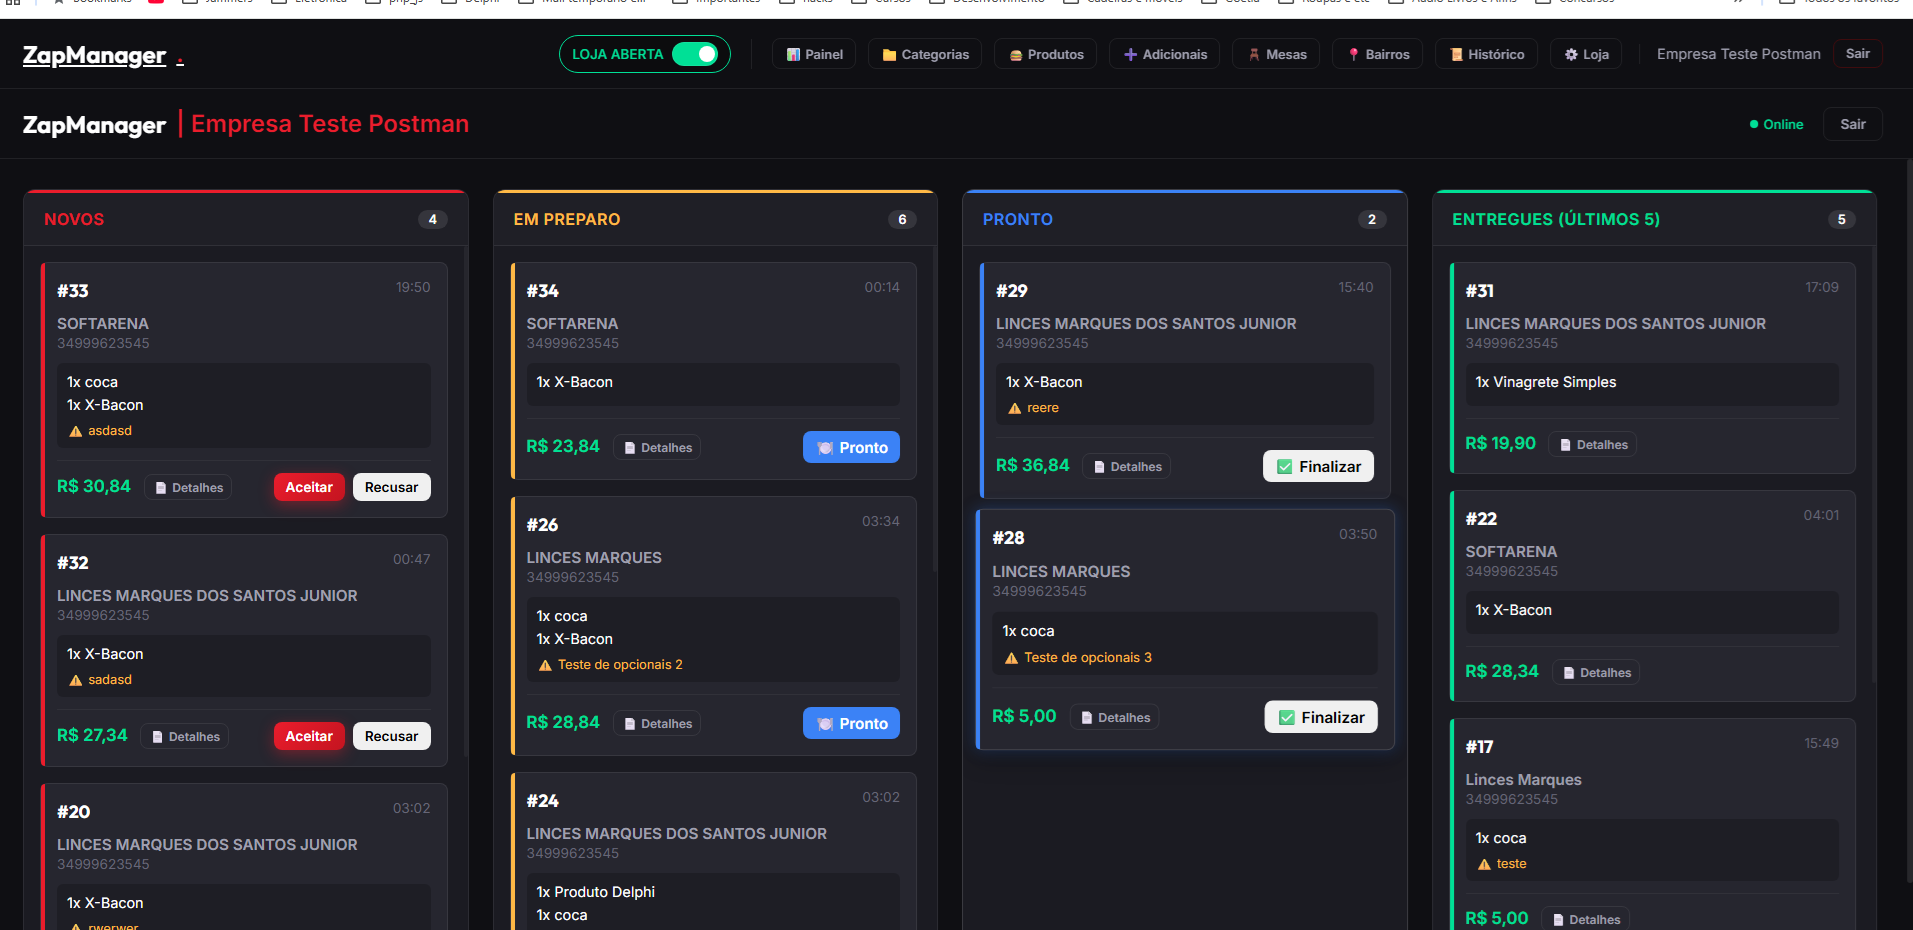Open the Produtos menu item
1913x930 pixels.
tap(1045, 54)
